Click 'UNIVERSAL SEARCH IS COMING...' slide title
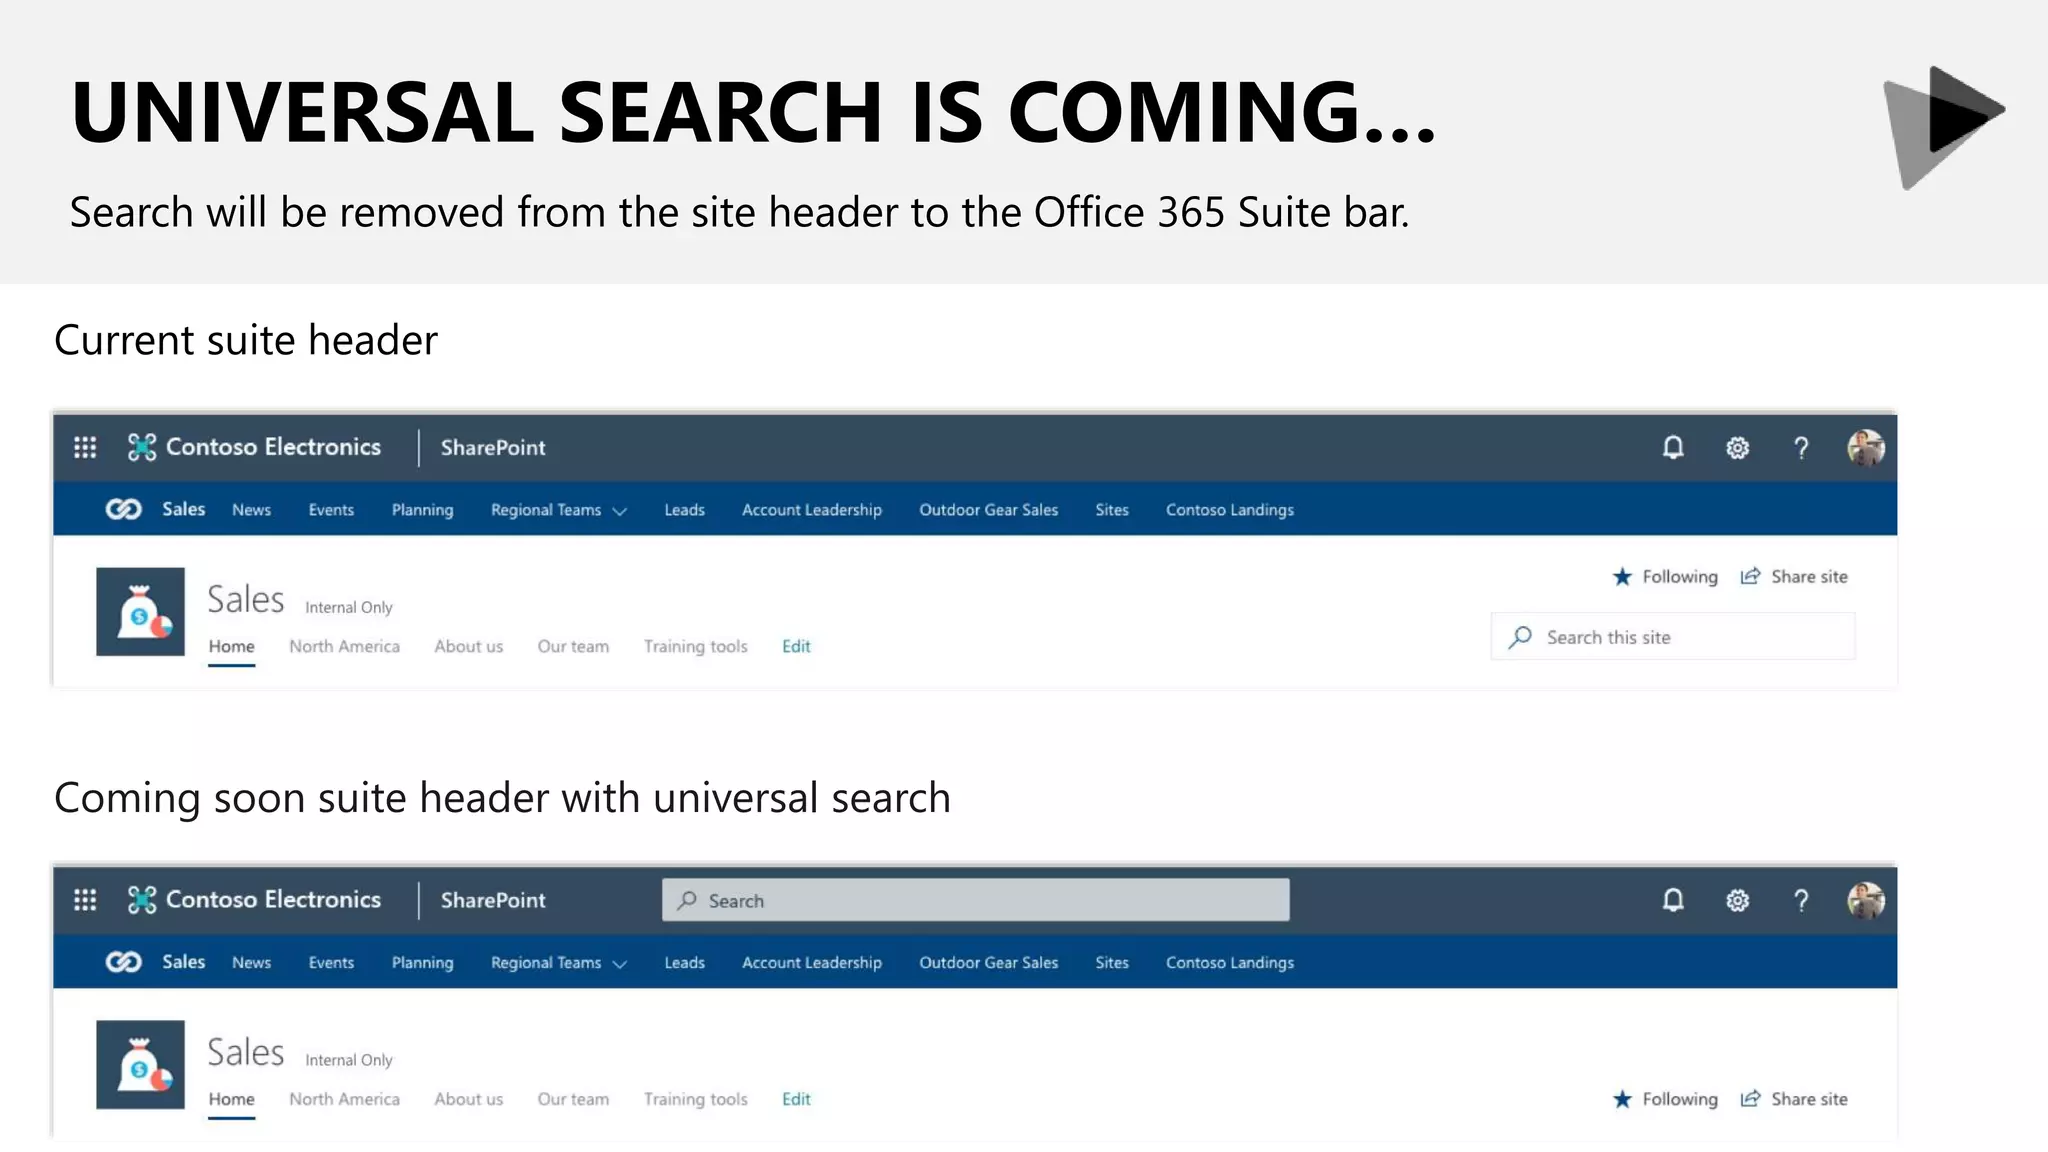The image size is (2048, 1152). [x=754, y=111]
